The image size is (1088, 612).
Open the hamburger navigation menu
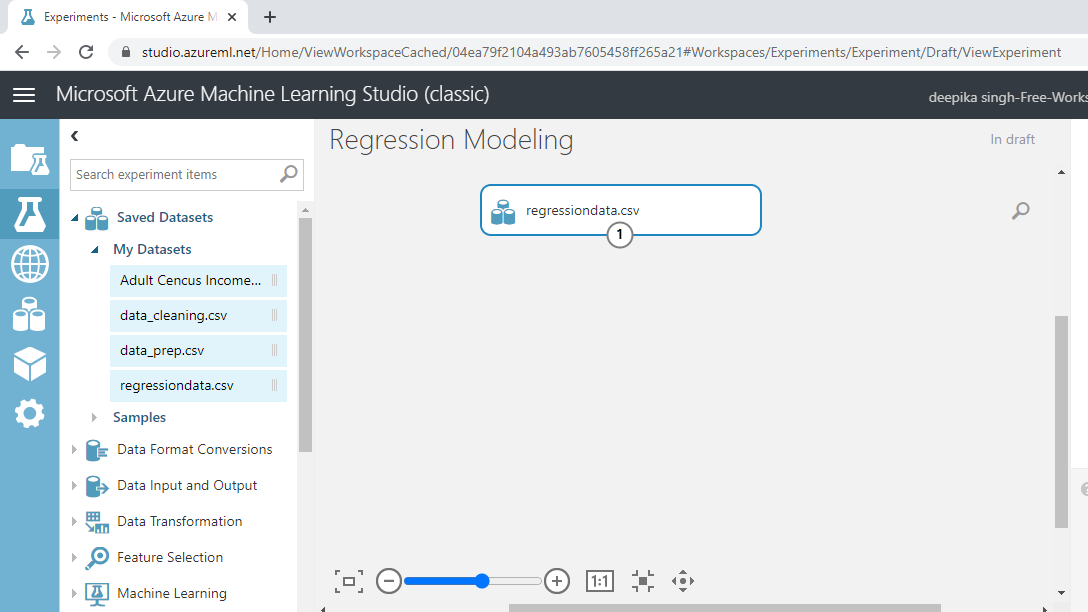tap(24, 94)
